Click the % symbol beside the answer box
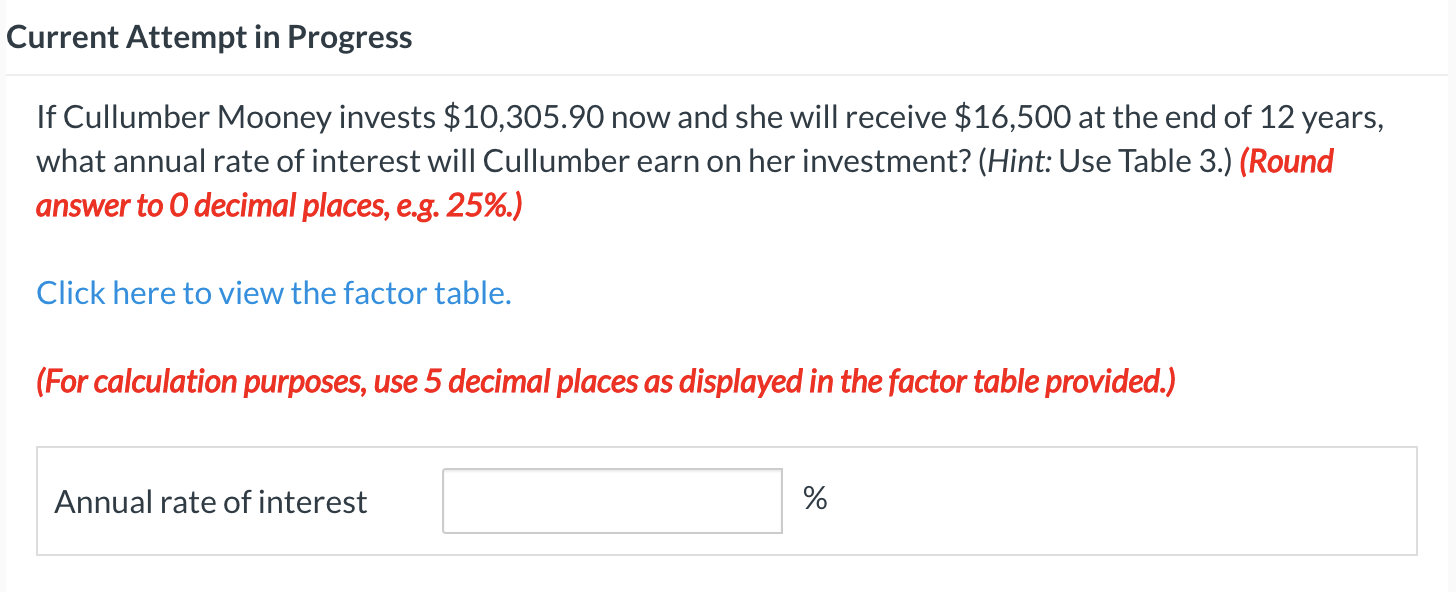The width and height of the screenshot is (1456, 592). (814, 500)
